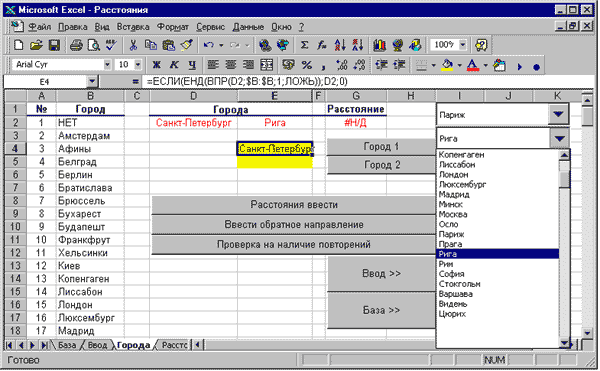This screenshot has height=371, width=600.
Task: Click the Increase Decimal icon
Action: pos(342,65)
